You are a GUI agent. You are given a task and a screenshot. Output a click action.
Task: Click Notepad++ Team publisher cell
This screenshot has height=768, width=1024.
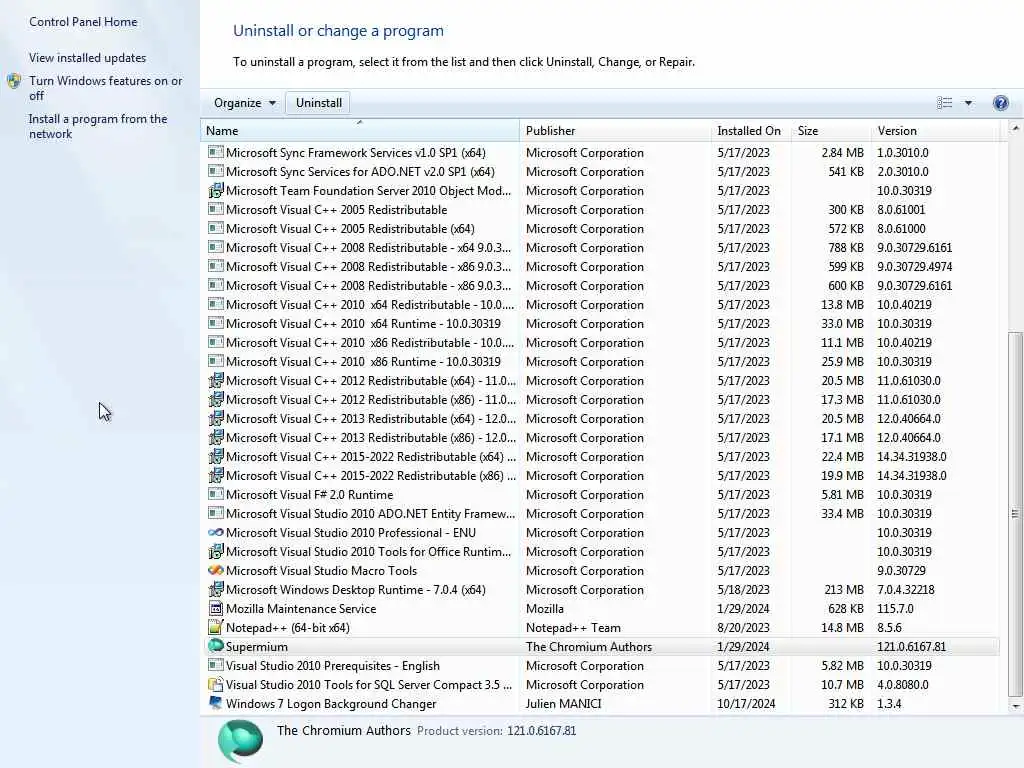click(573, 628)
